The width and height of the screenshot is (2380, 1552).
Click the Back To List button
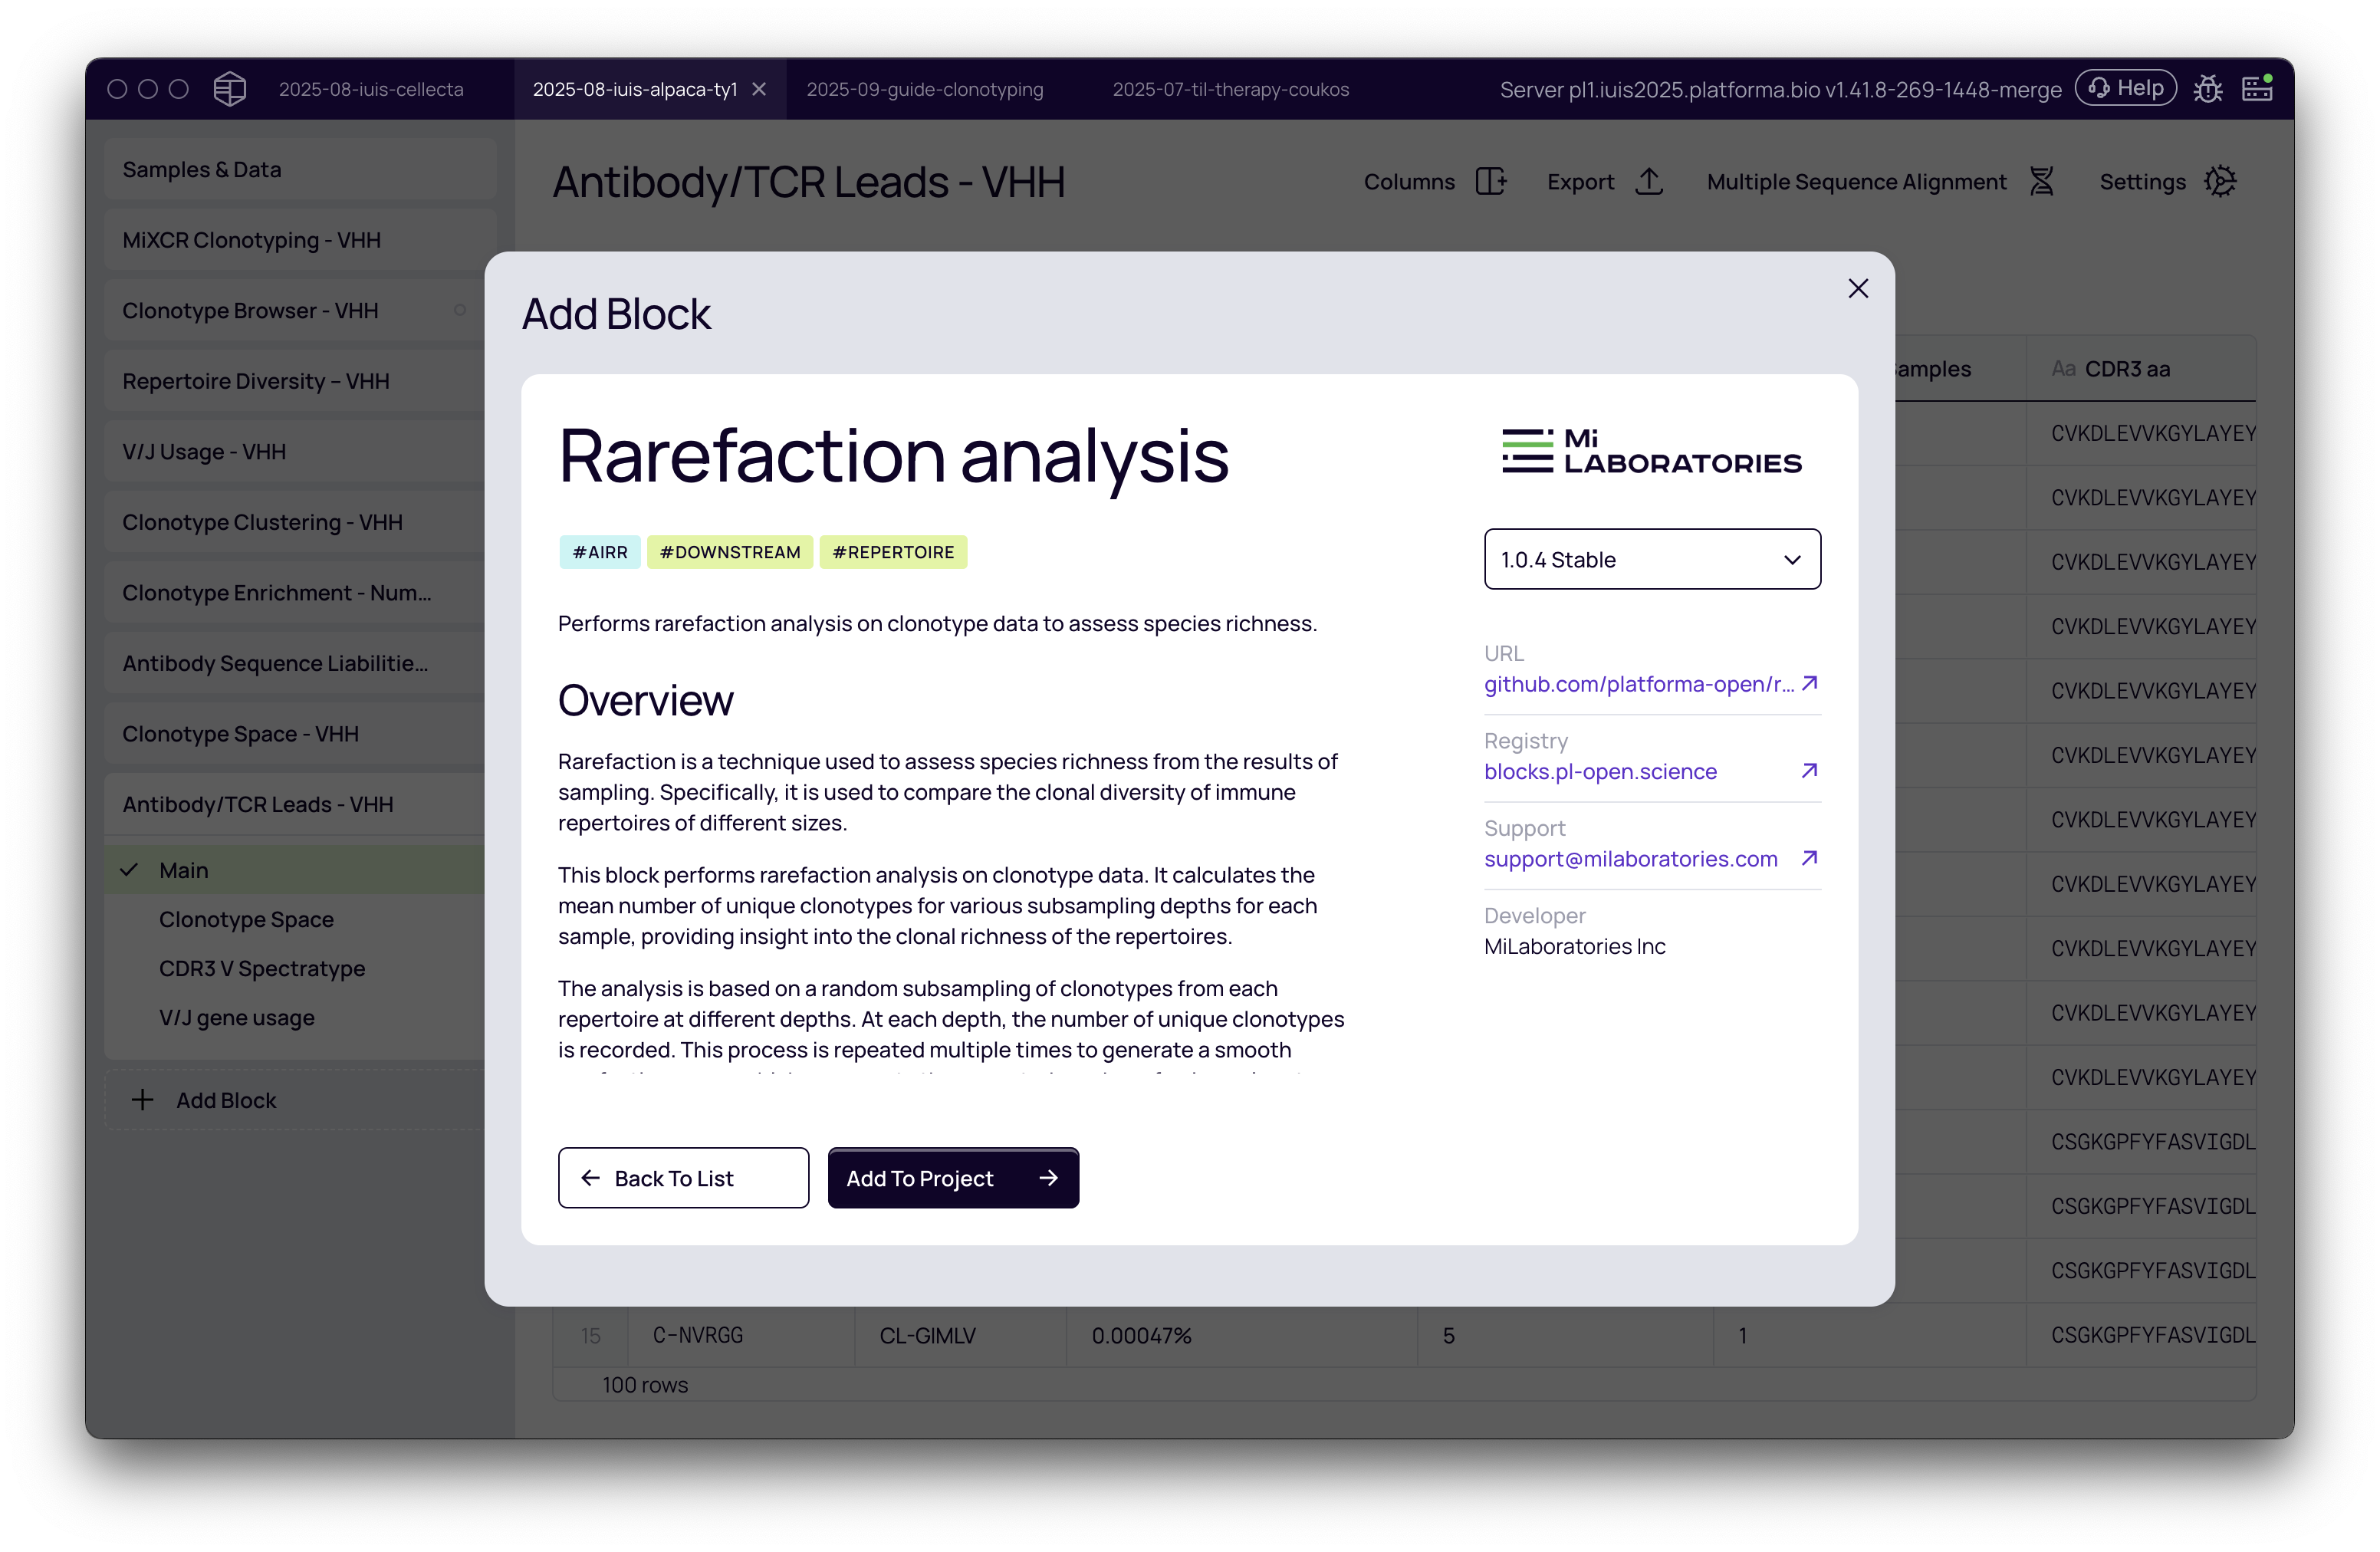(683, 1177)
